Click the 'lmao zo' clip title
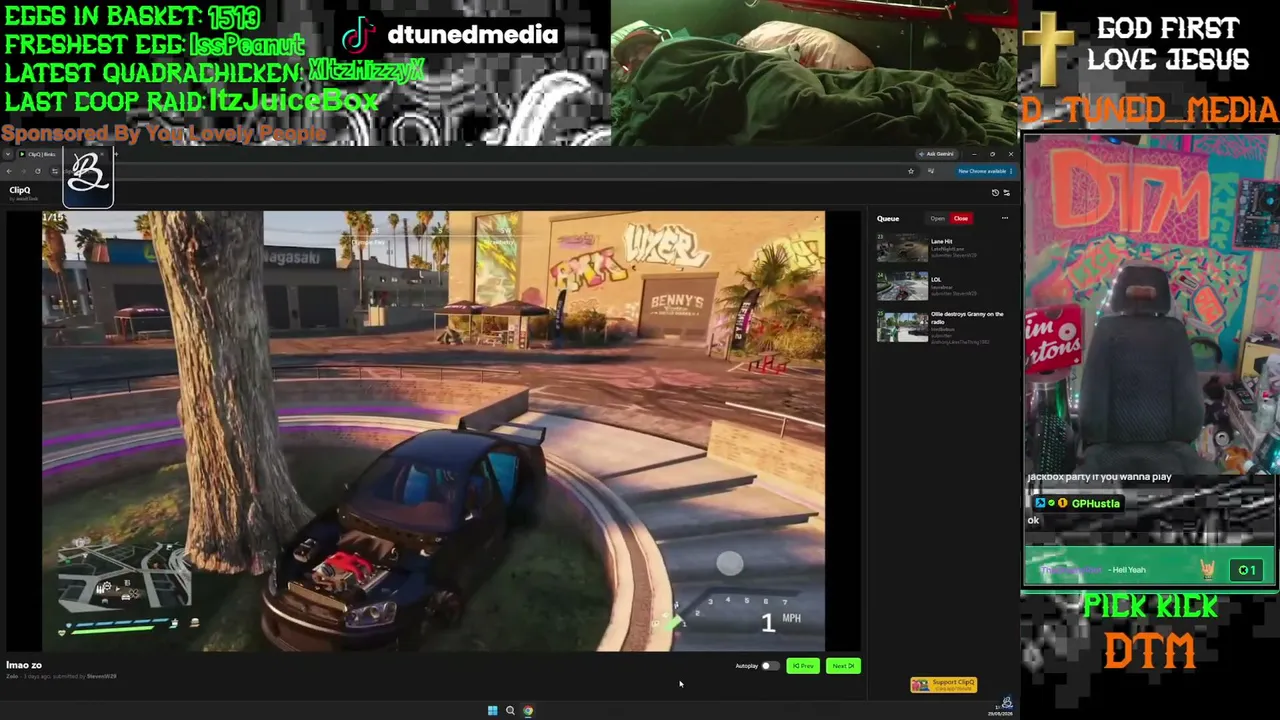The width and height of the screenshot is (1280, 720). pyautogui.click(x=24, y=665)
